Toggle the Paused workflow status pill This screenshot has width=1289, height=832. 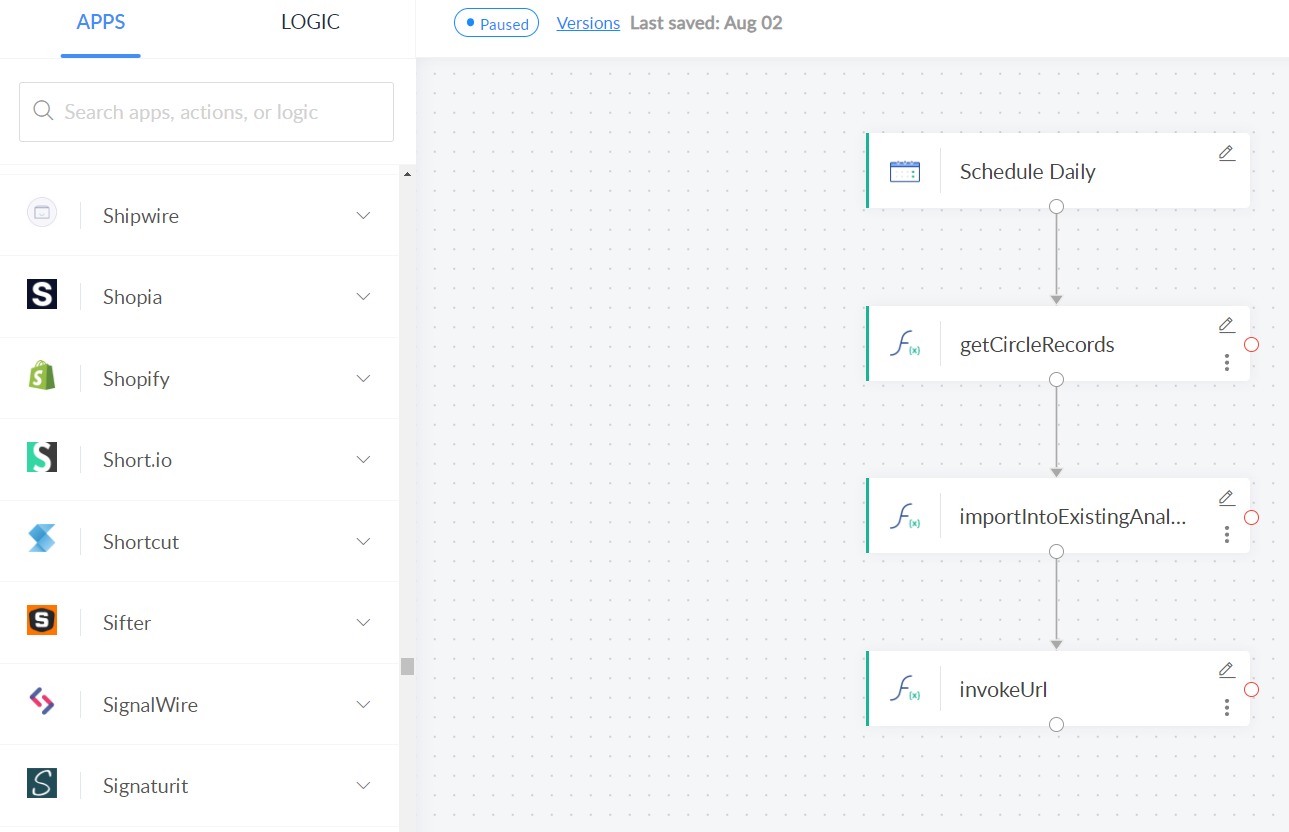[x=496, y=22]
